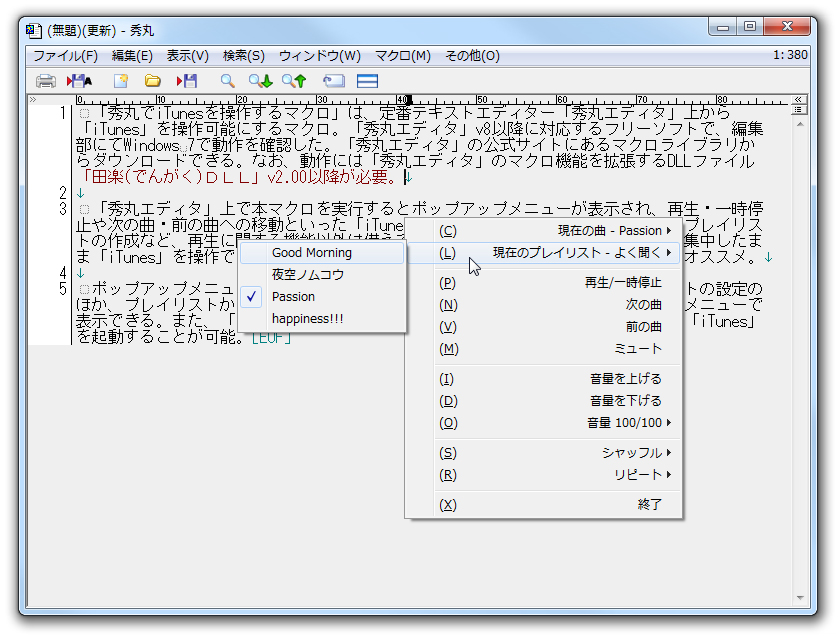Close the Hidemaru editor window

pos(787,27)
